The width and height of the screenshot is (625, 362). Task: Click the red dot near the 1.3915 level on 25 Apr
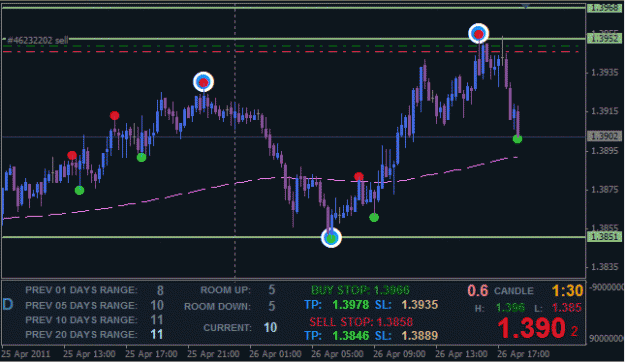pos(114,116)
